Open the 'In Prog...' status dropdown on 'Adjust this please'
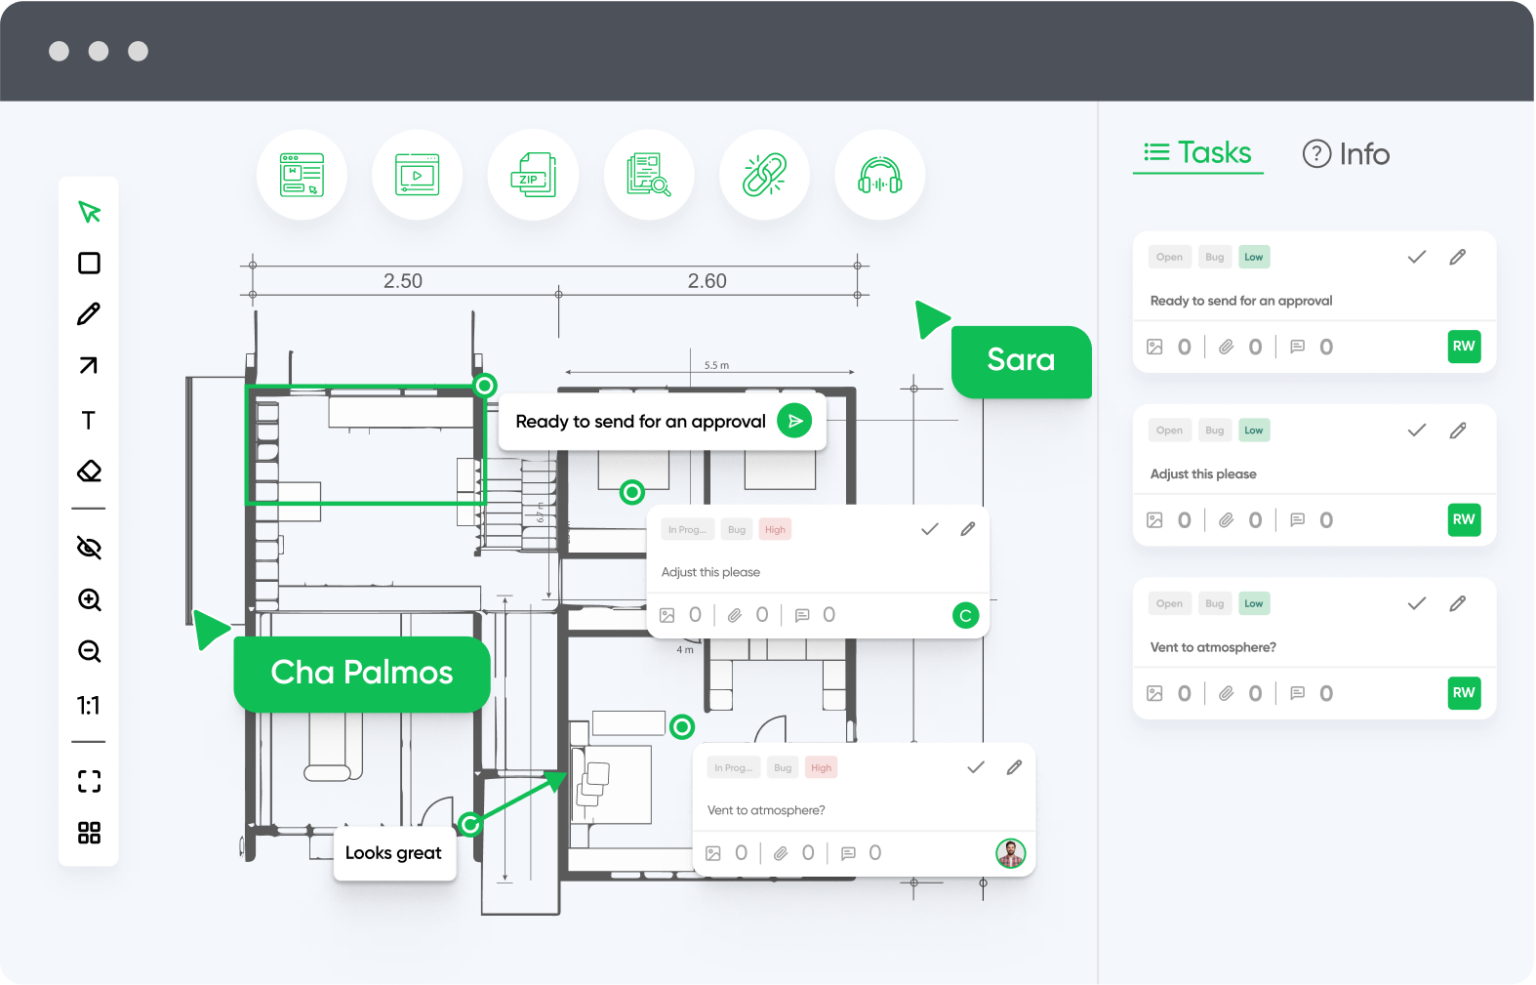Image resolution: width=1536 pixels, height=985 pixels. tap(687, 529)
